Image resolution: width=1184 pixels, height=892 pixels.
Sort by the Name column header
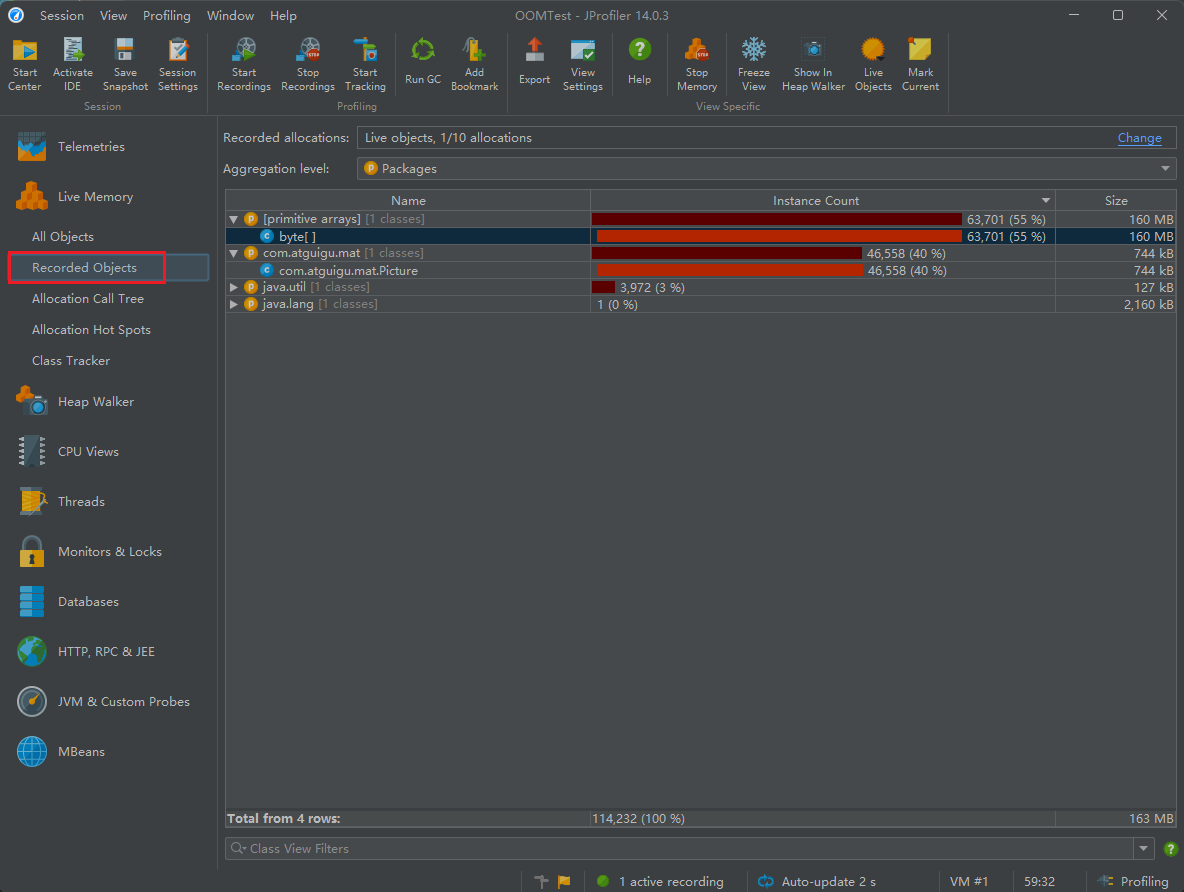pos(408,200)
